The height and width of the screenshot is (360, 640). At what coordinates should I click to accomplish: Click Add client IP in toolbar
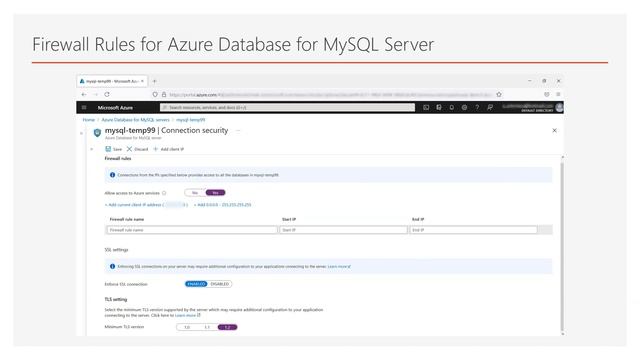pyautogui.click(x=169, y=149)
